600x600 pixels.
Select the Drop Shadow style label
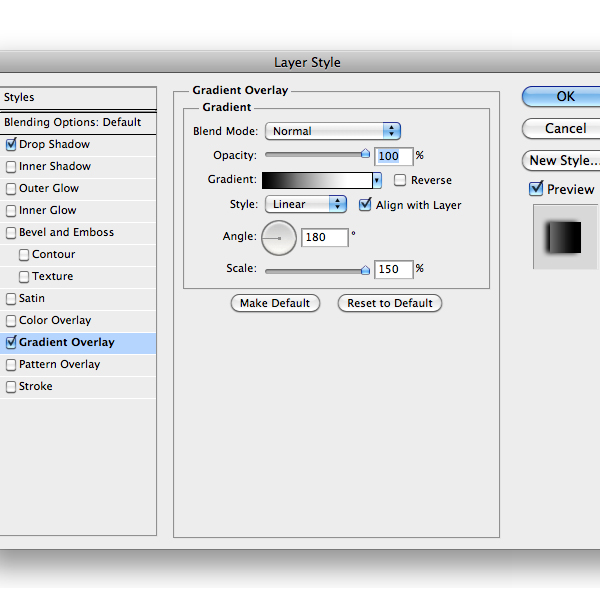(54, 145)
